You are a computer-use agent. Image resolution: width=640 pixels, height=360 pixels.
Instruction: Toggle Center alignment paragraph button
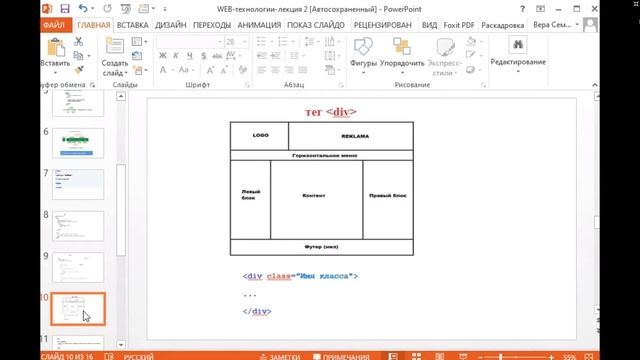coord(276,70)
